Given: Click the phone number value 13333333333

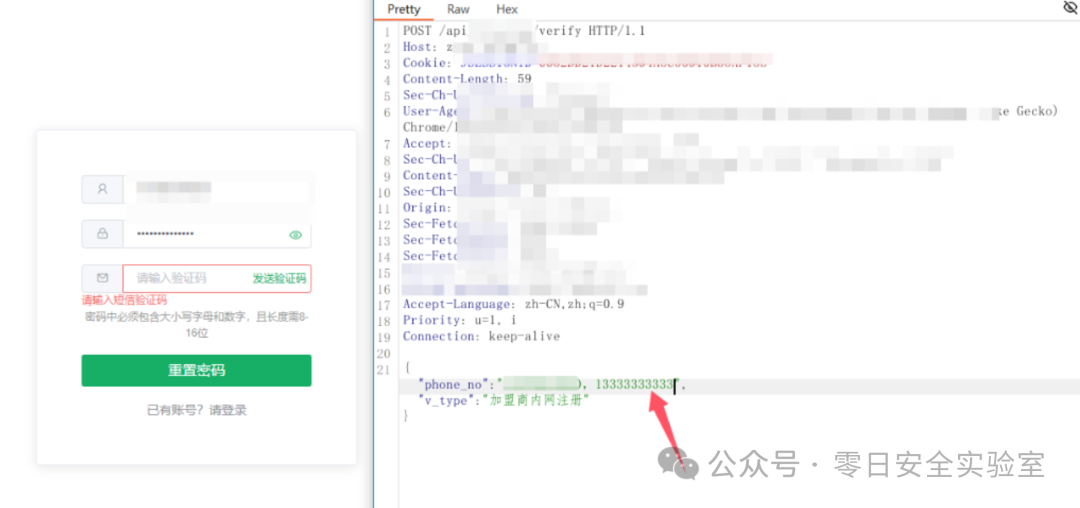Looking at the screenshot, I should pos(634,385).
